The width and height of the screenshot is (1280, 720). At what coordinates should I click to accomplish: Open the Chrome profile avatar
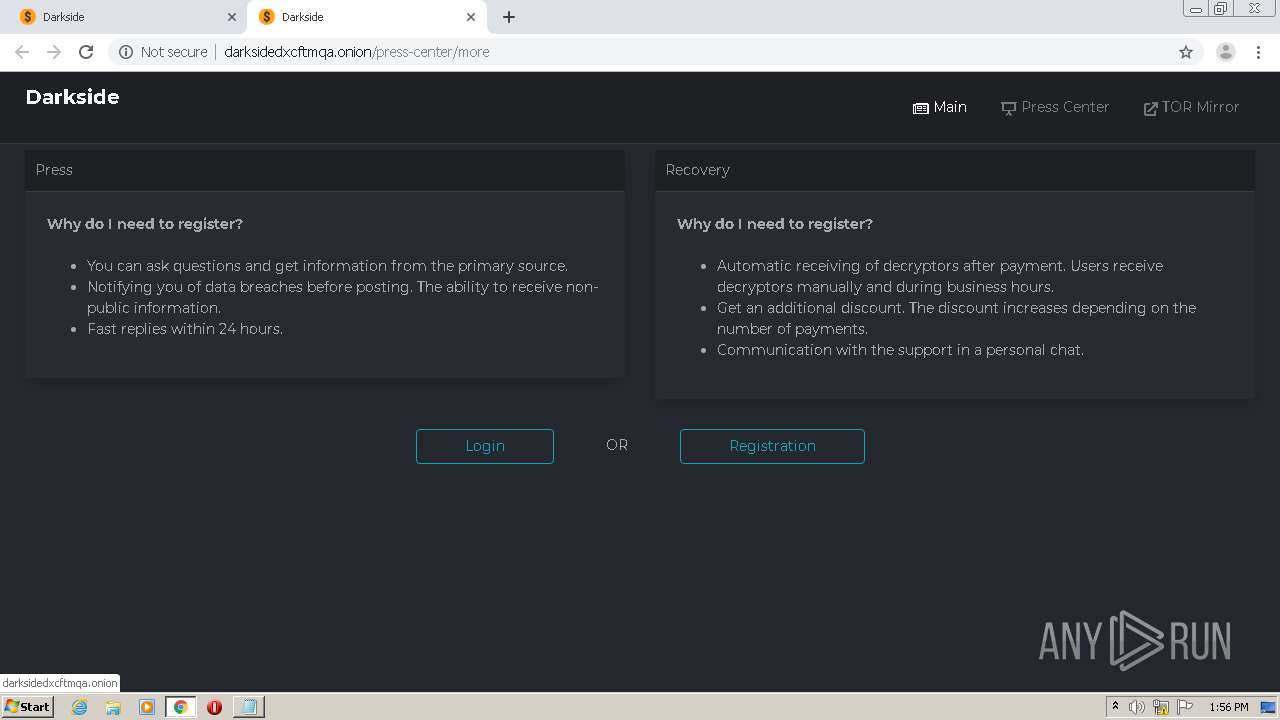1226,52
